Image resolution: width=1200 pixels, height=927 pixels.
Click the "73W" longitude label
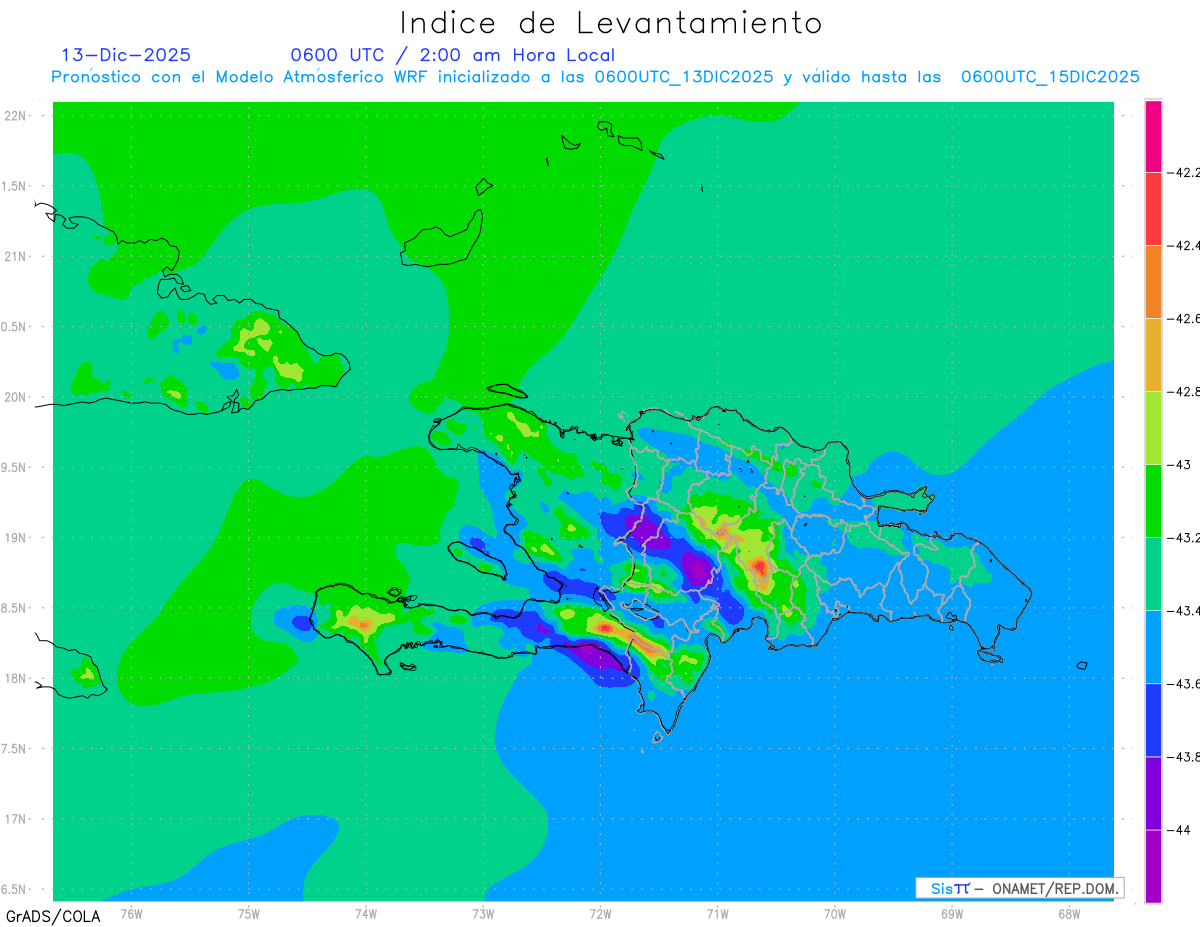coord(483,913)
